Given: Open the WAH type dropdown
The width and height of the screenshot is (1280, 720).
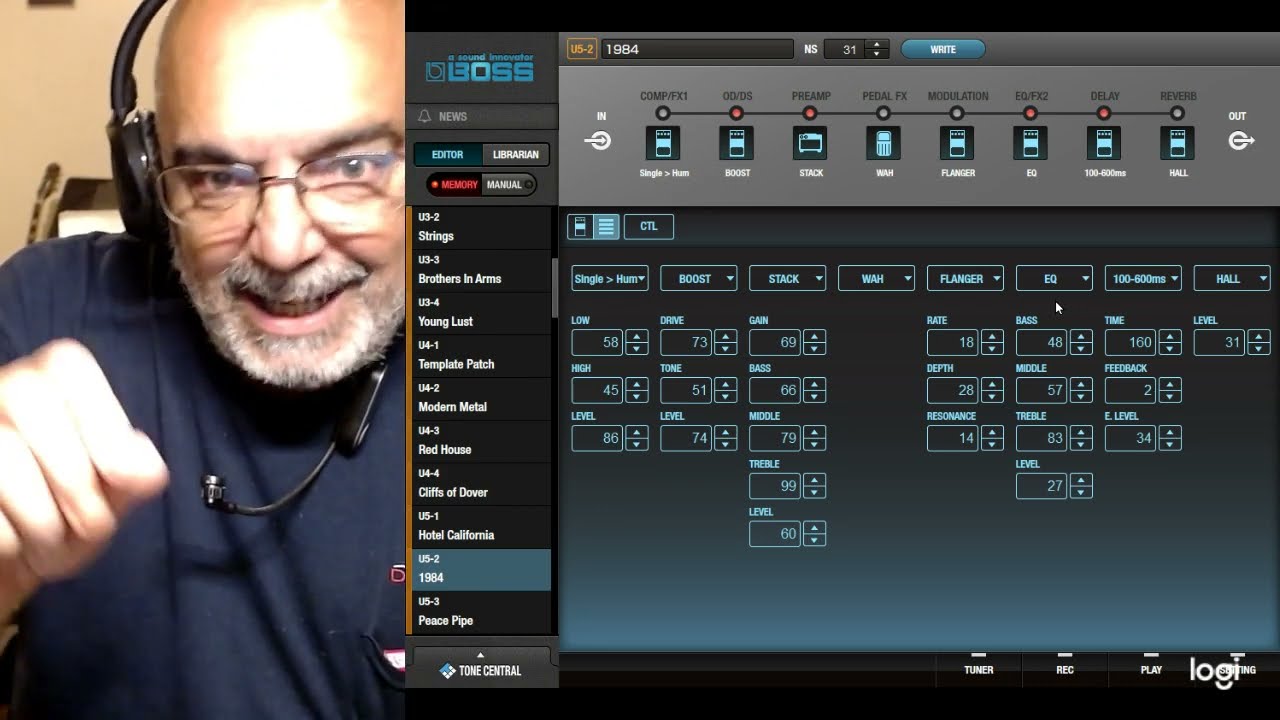Looking at the screenshot, I should (x=877, y=279).
